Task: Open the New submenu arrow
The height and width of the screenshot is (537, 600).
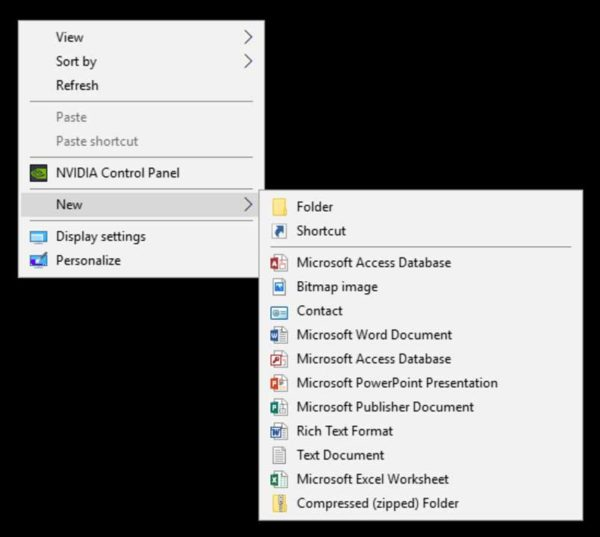Action: tap(248, 205)
